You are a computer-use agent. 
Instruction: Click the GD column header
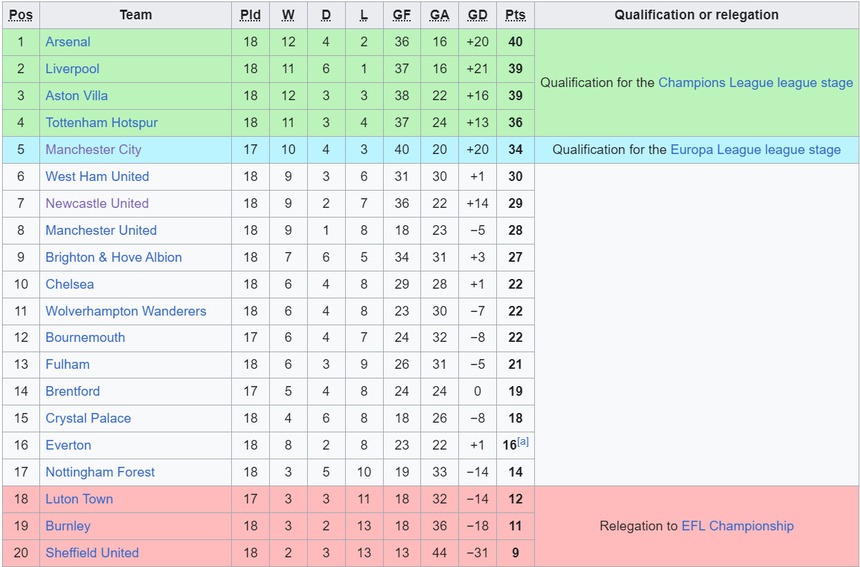tap(477, 15)
